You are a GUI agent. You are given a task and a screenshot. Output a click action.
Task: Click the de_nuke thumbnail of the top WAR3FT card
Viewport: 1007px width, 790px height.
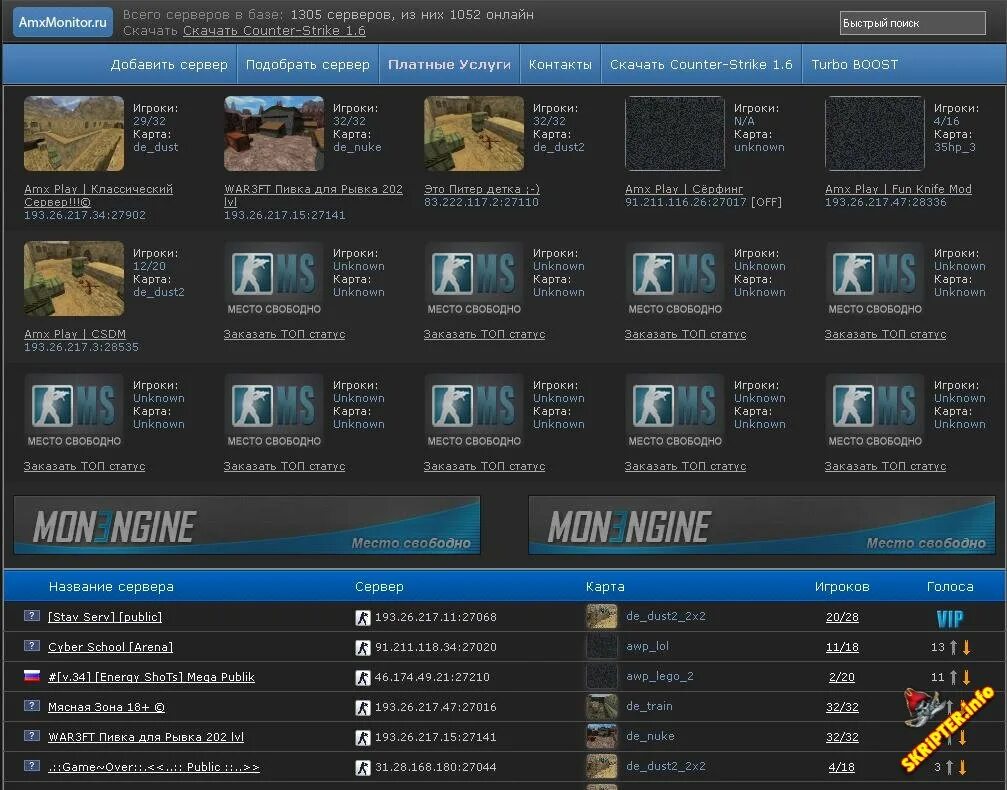point(274,134)
